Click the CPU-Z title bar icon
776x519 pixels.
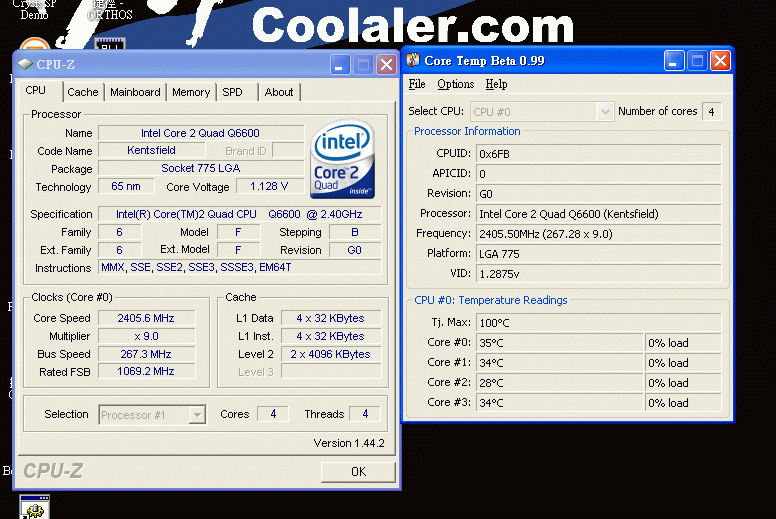(x=25, y=64)
